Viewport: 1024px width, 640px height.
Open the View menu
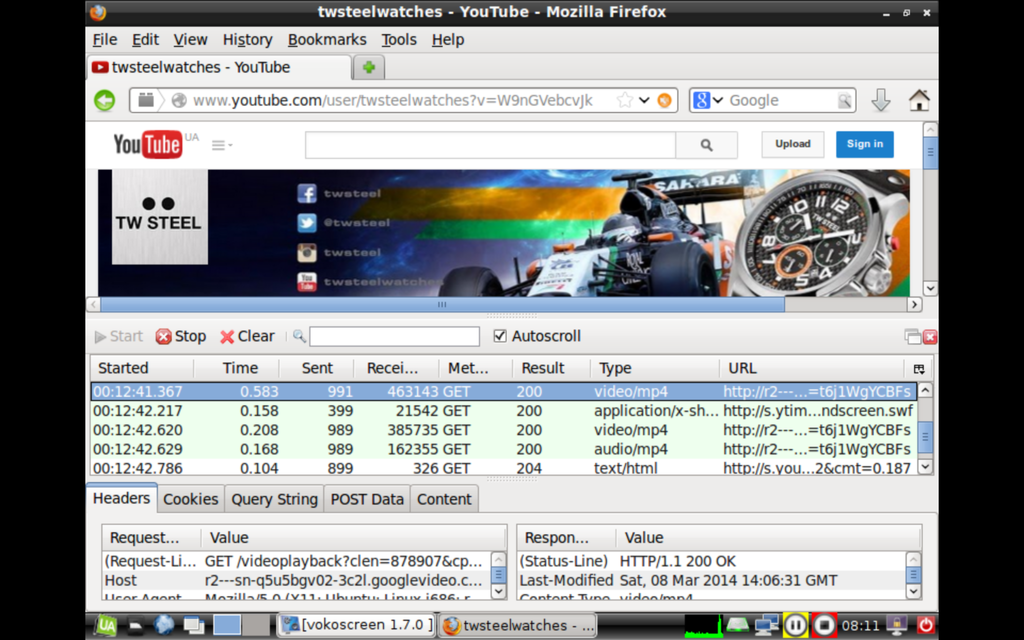pyautogui.click(x=190, y=40)
